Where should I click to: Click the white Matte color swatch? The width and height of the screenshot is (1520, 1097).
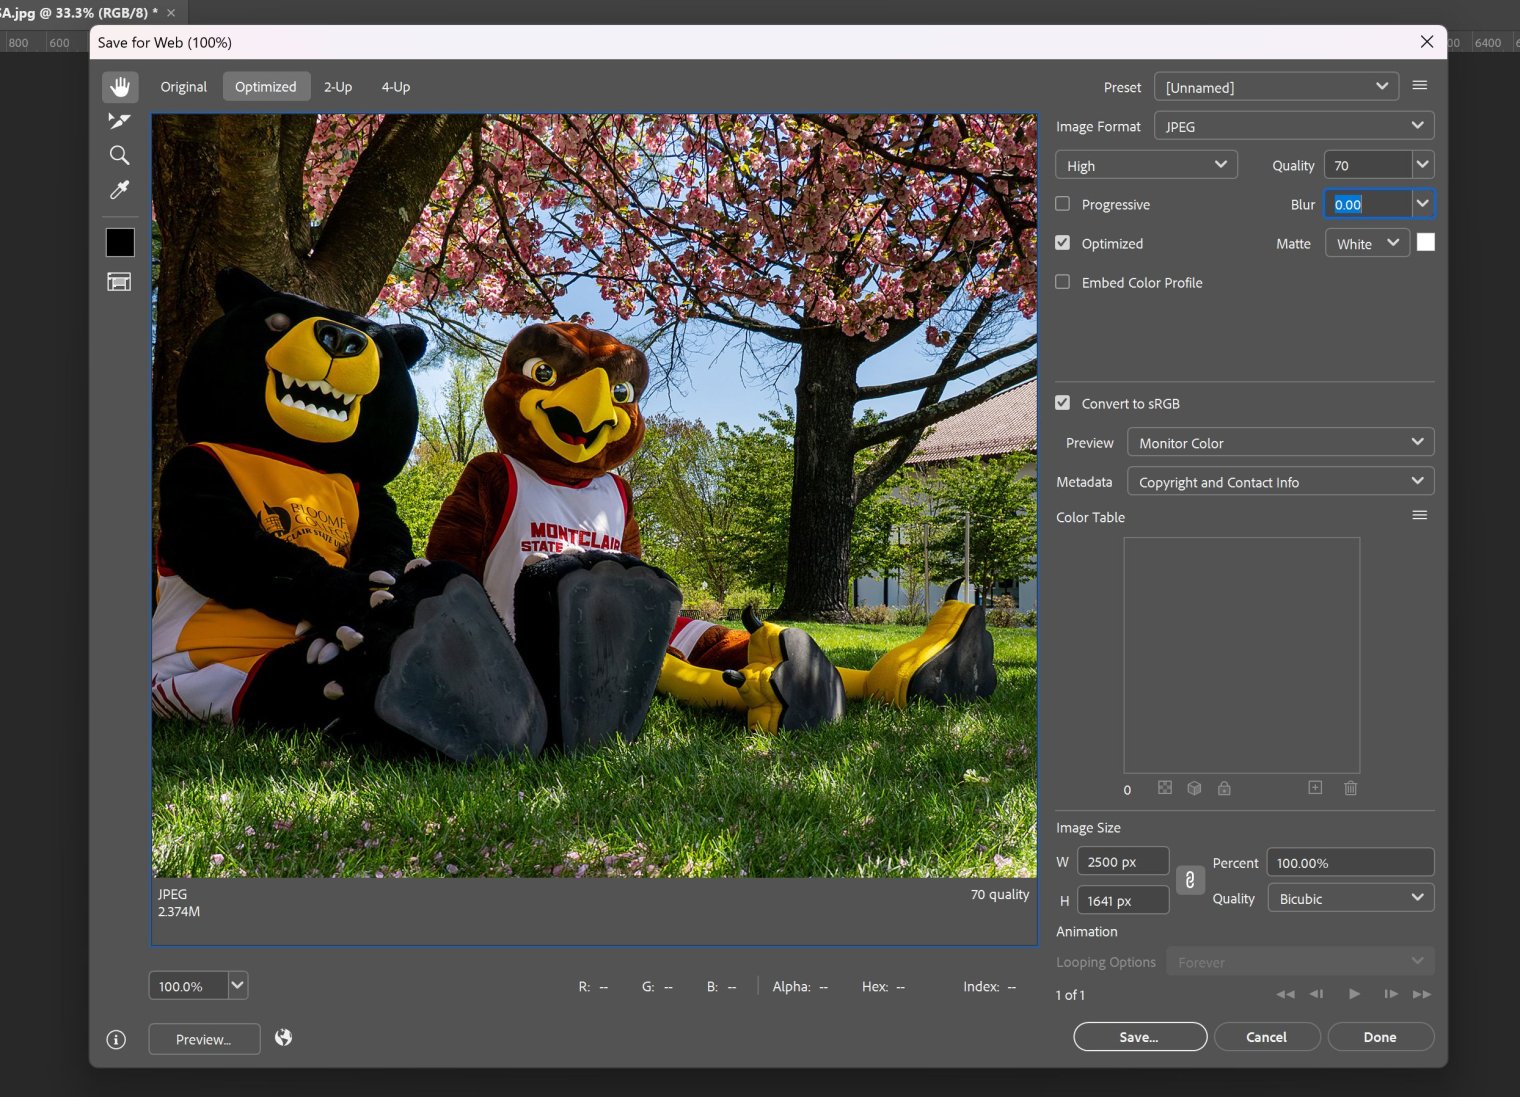coord(1426,242)
